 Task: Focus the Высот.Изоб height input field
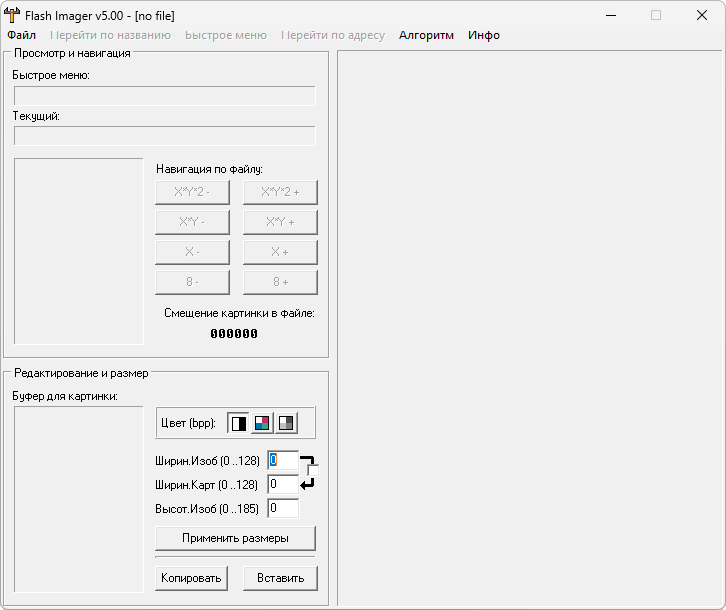283,509
